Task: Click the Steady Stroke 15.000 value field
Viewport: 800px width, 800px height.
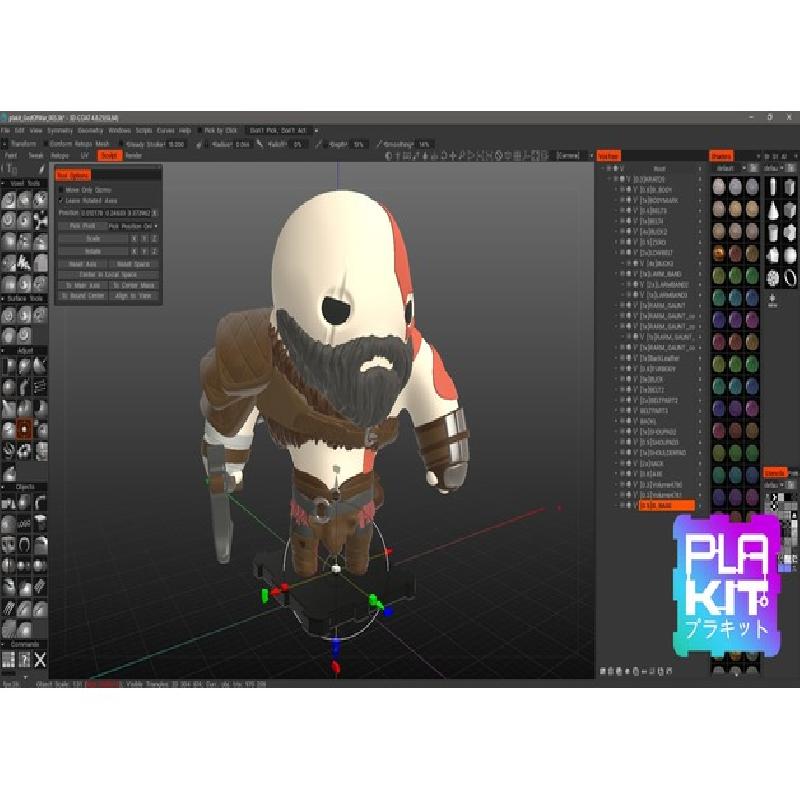Action: pos(177,144)
